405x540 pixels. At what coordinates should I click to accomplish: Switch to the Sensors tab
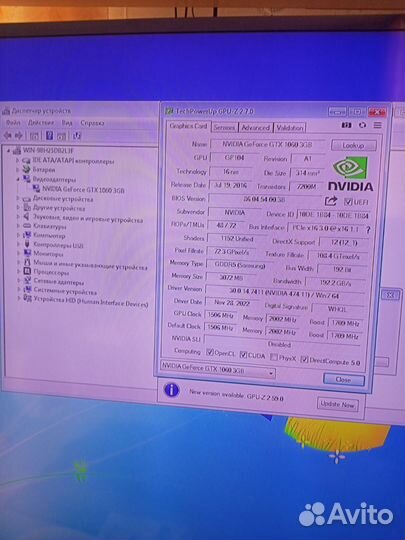(x=224, y=128)
